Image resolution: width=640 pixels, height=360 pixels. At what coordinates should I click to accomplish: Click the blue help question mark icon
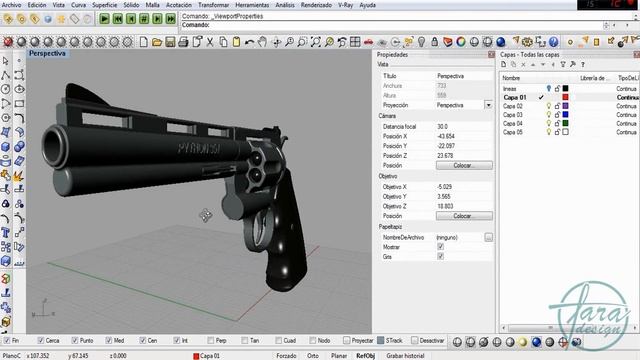click(x=553, y=42)
